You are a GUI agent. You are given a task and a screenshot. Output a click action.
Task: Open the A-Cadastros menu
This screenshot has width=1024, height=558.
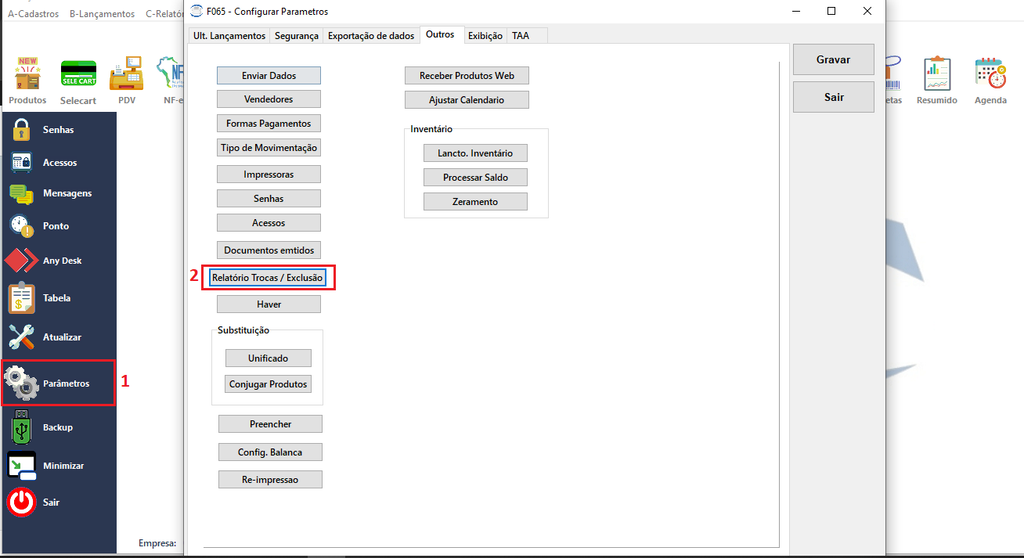pos(33,14)
